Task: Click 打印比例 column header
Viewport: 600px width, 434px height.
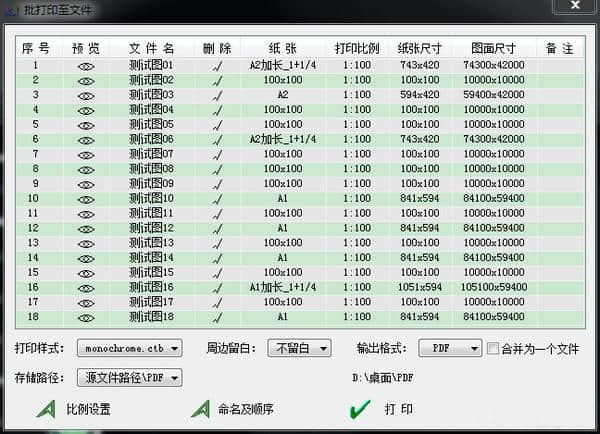Action: (x=357, y=48)
